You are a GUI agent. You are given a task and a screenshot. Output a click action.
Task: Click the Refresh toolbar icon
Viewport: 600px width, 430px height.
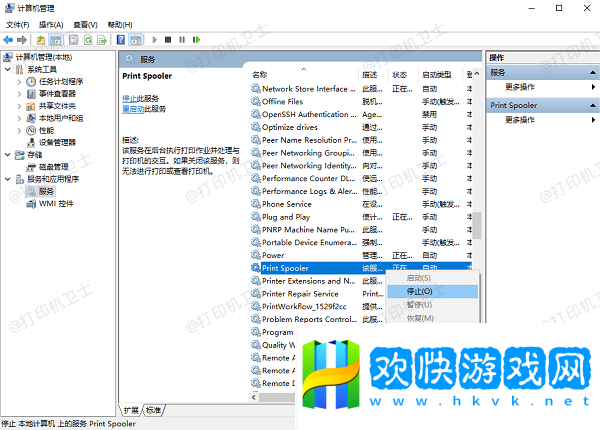88,40
